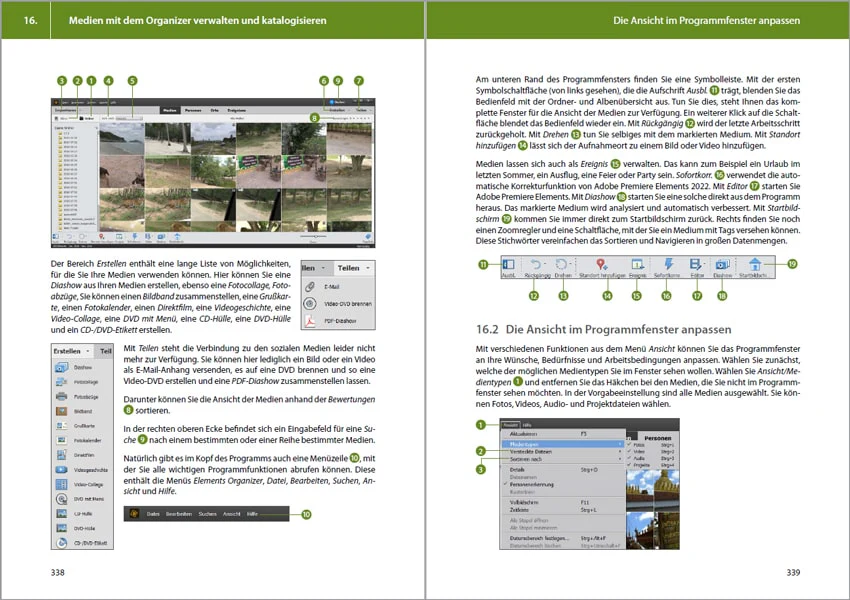Open the Teilen dropdown arrow

(368, 268)
